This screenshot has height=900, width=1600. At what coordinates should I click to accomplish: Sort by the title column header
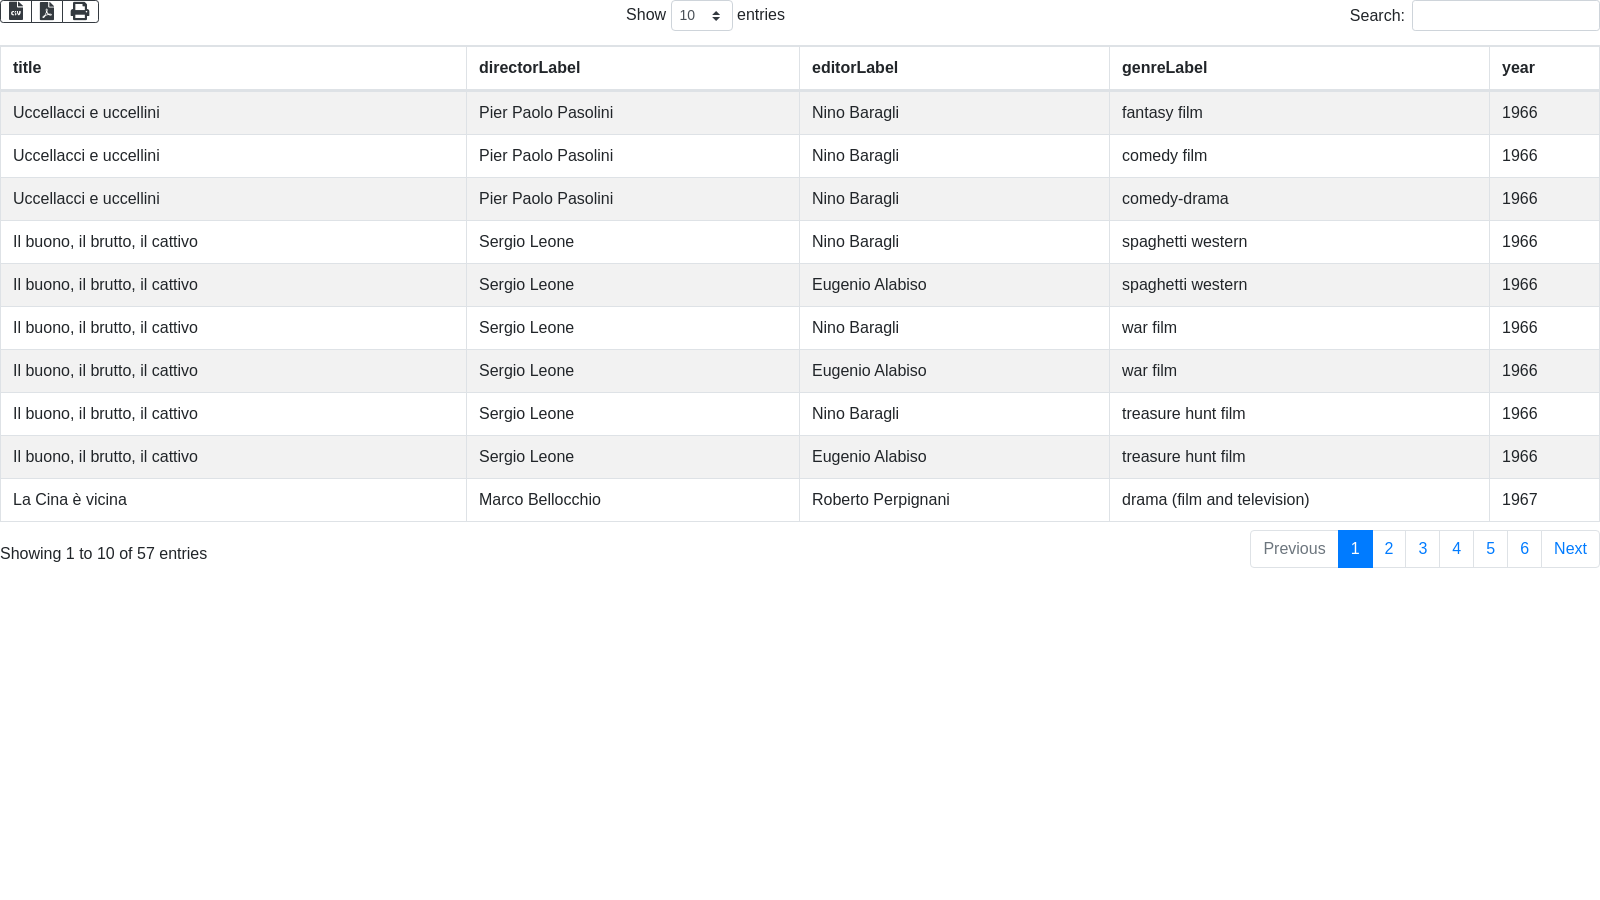[x=233, y=68]
